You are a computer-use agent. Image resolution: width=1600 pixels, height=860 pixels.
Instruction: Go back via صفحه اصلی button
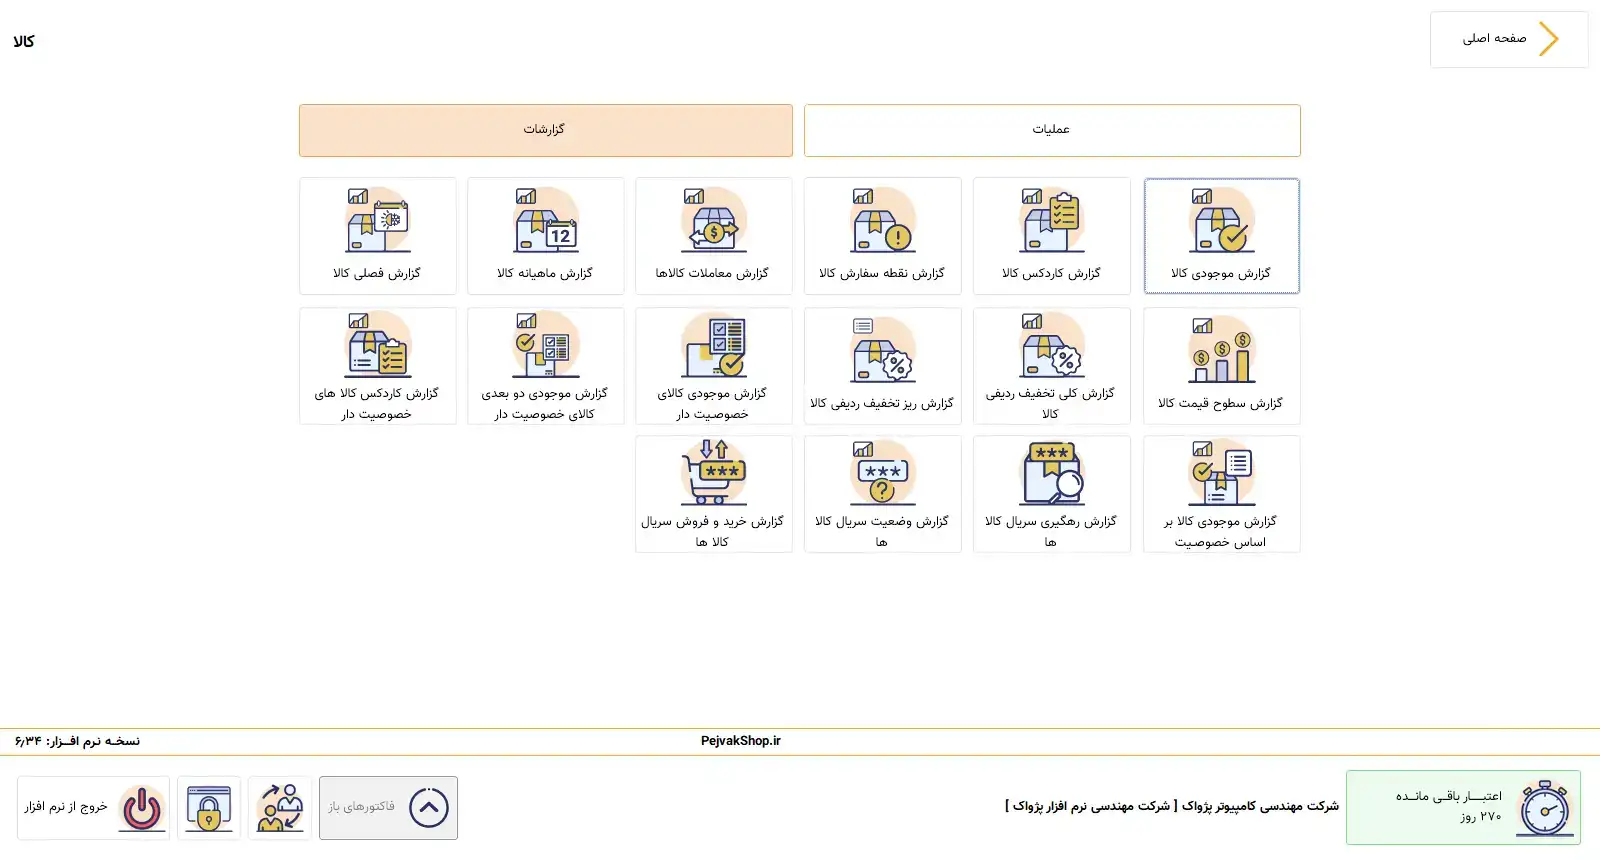tap(1508, 39)
